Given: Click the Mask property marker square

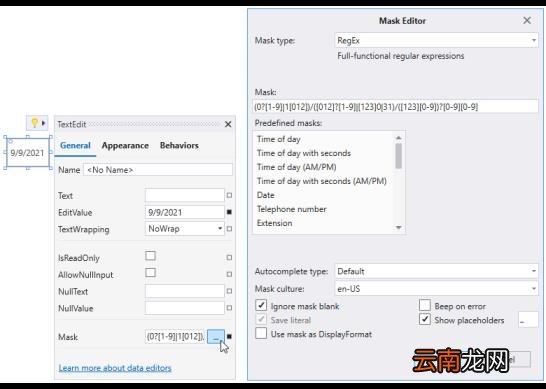Looking at the screenshot, I should tap(229, 336).
